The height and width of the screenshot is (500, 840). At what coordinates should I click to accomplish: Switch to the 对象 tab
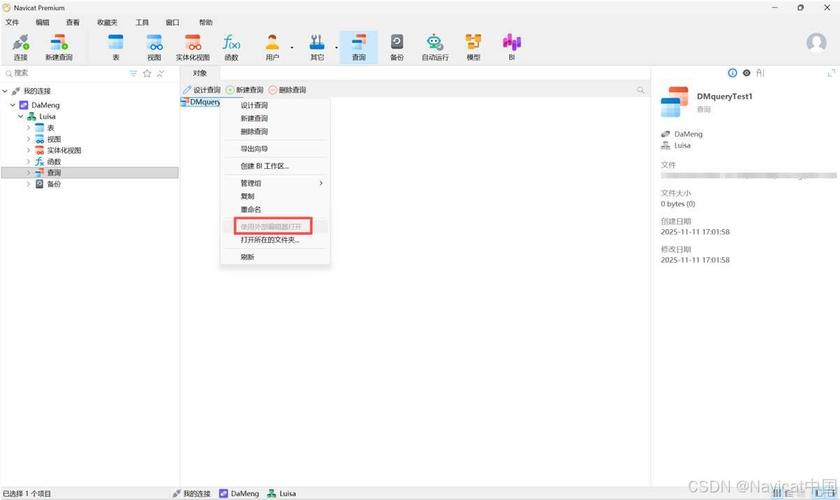[200, 73]
